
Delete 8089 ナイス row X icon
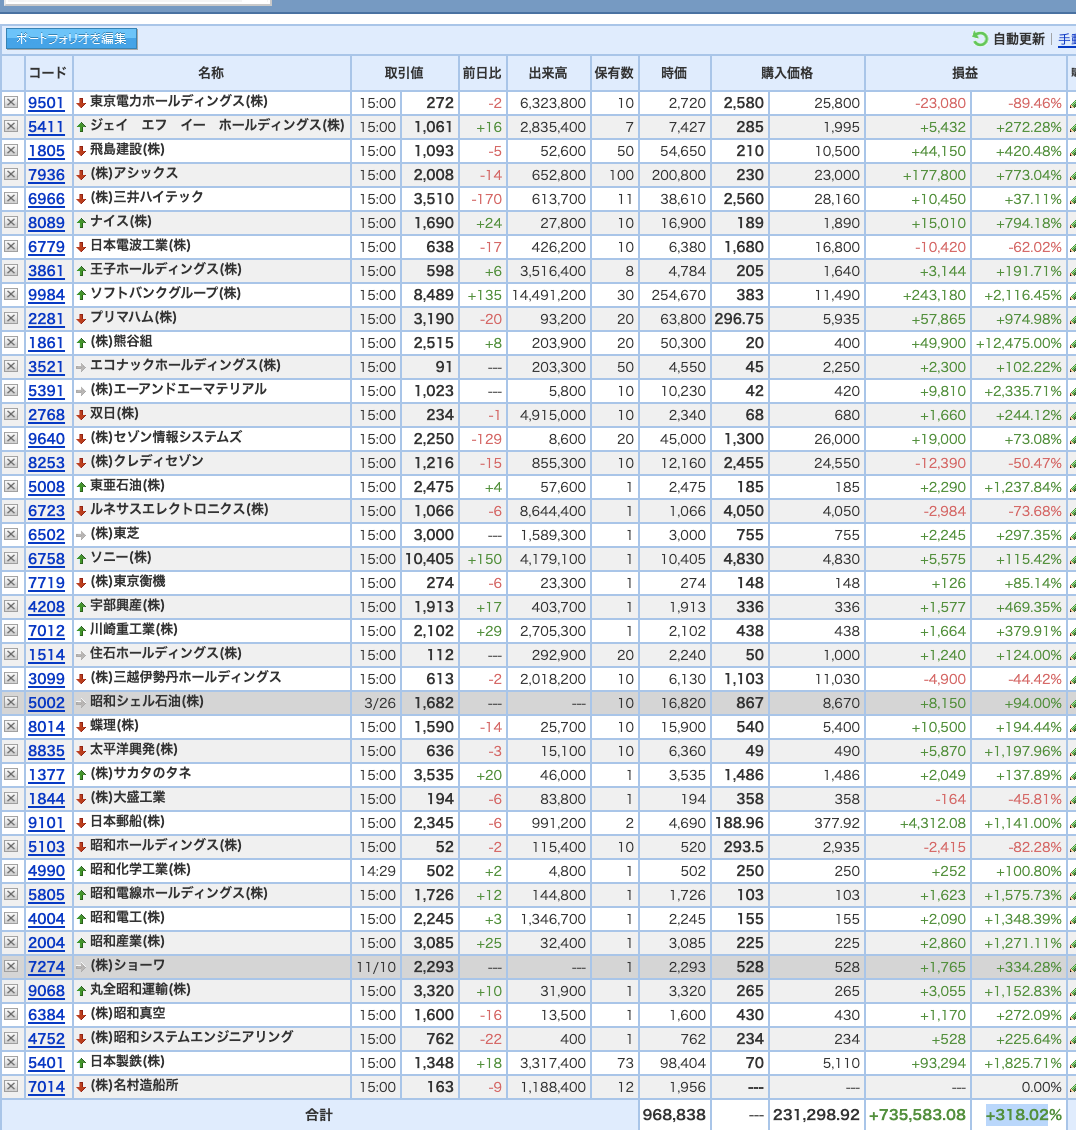pyautogui.click(x=11, y=222)
